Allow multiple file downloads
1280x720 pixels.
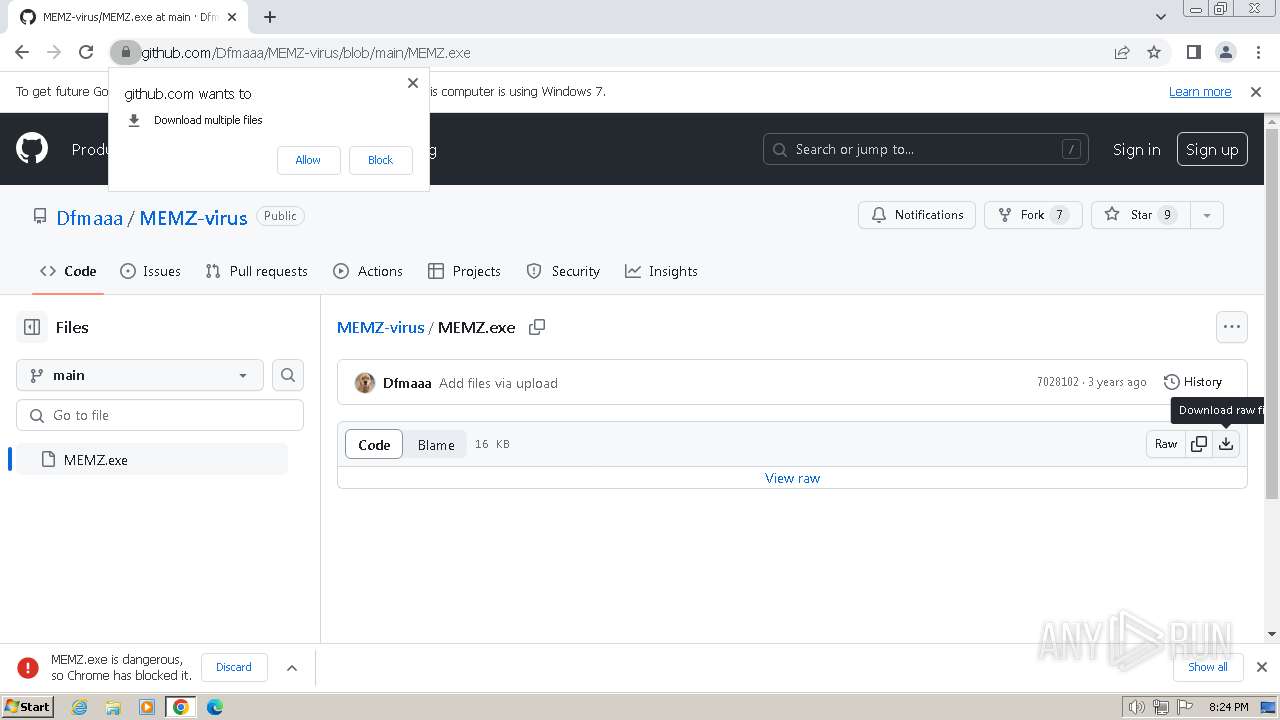[308, 160]
